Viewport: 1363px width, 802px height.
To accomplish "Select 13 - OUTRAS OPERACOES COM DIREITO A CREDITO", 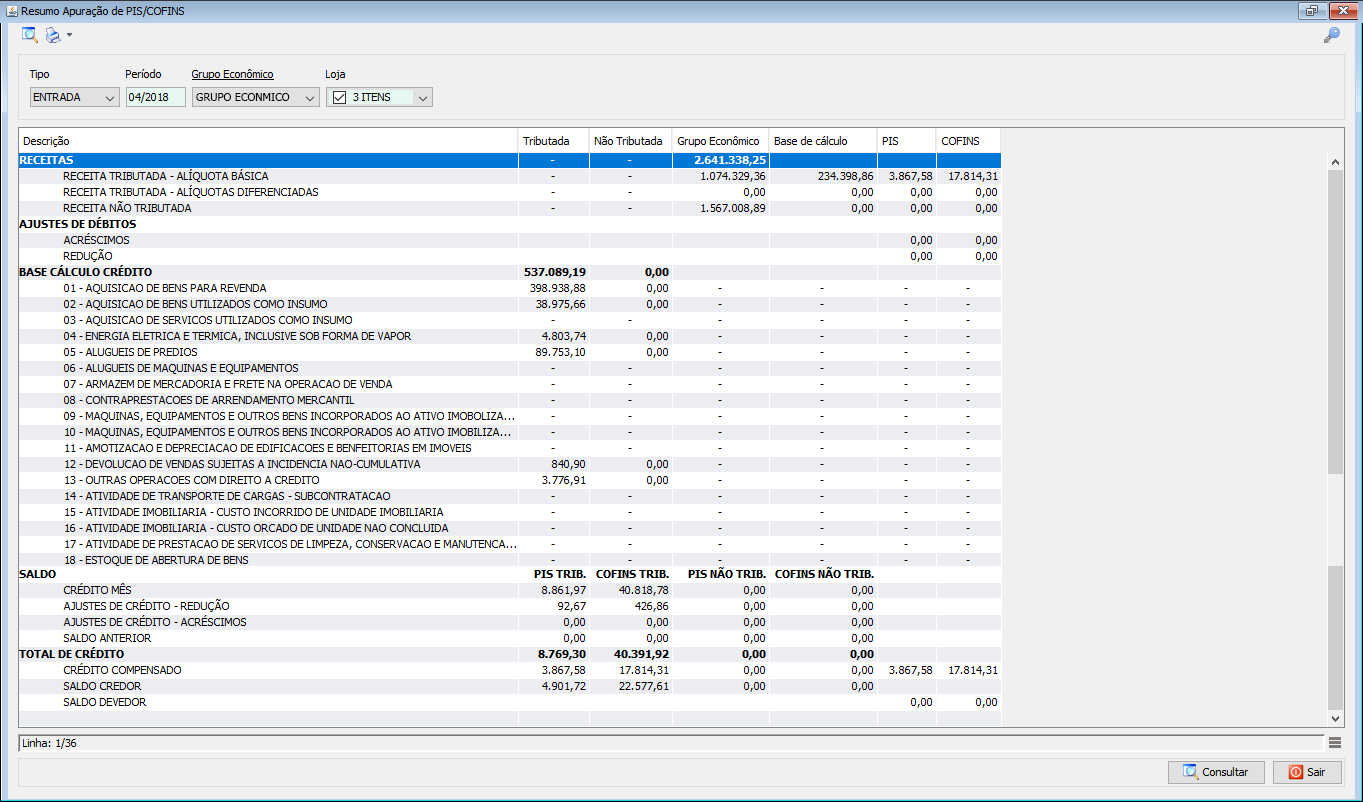I will click(510, 480).
